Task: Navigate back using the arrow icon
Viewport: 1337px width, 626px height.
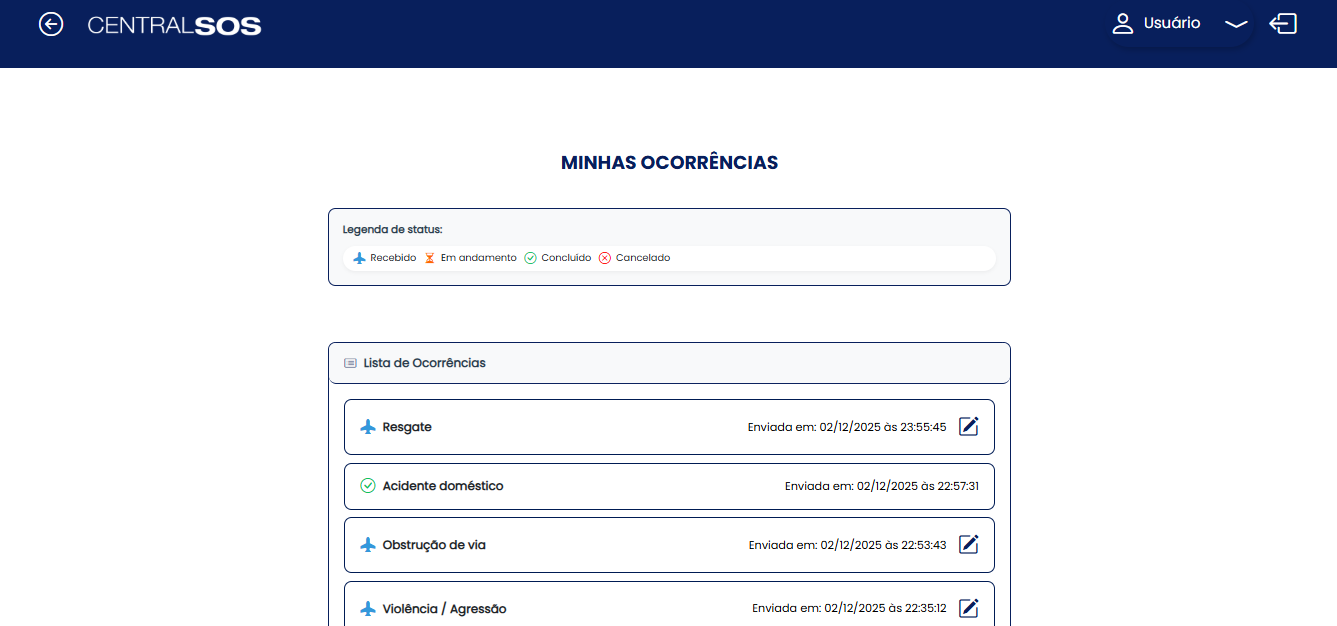Action: pos(50,24)
